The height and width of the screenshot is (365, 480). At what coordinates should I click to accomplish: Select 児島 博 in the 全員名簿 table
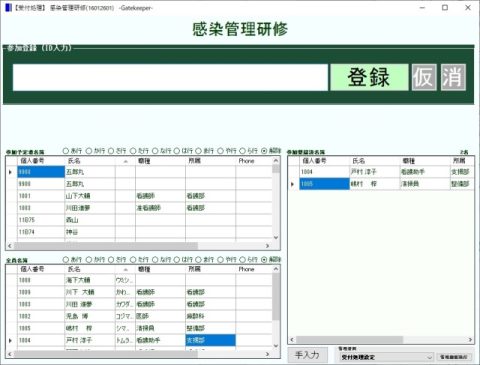tap(90, 316)
